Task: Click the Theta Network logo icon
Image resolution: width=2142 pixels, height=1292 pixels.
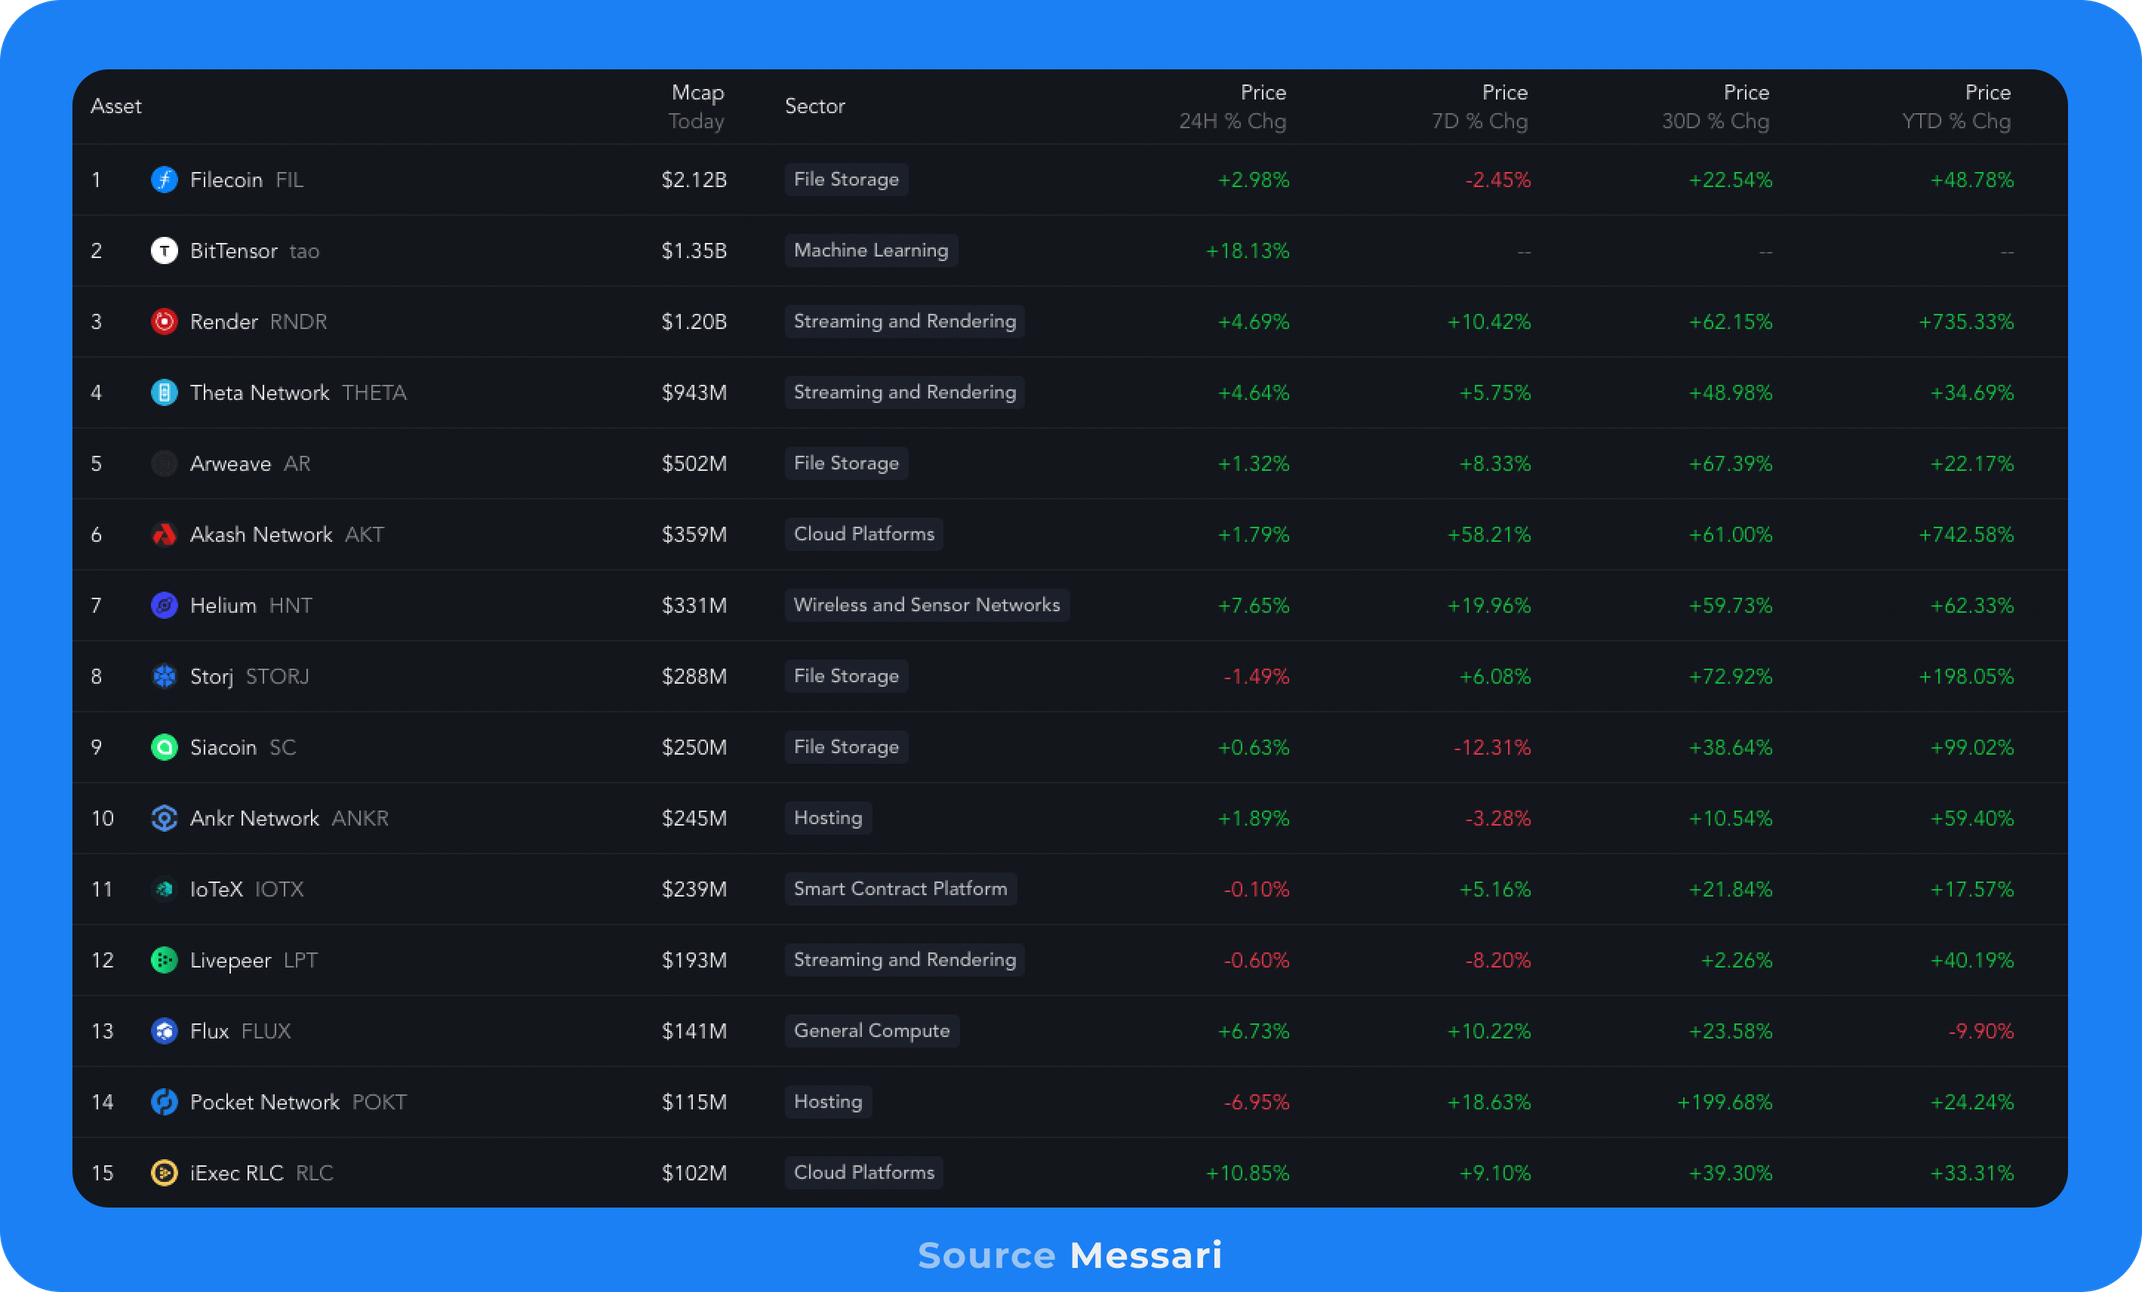Action: point(164,393)
